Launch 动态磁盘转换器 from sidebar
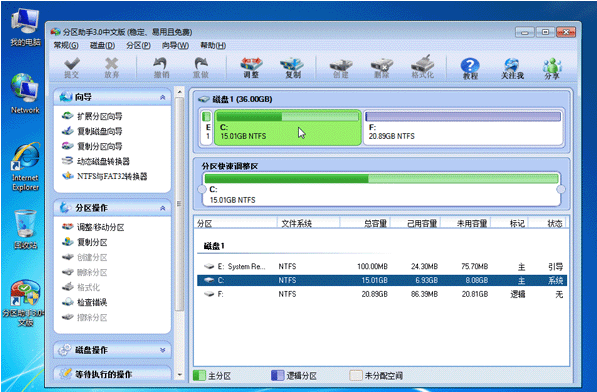Screen dimensions: 597x392 pyautogui.click(x=96, y=161)
